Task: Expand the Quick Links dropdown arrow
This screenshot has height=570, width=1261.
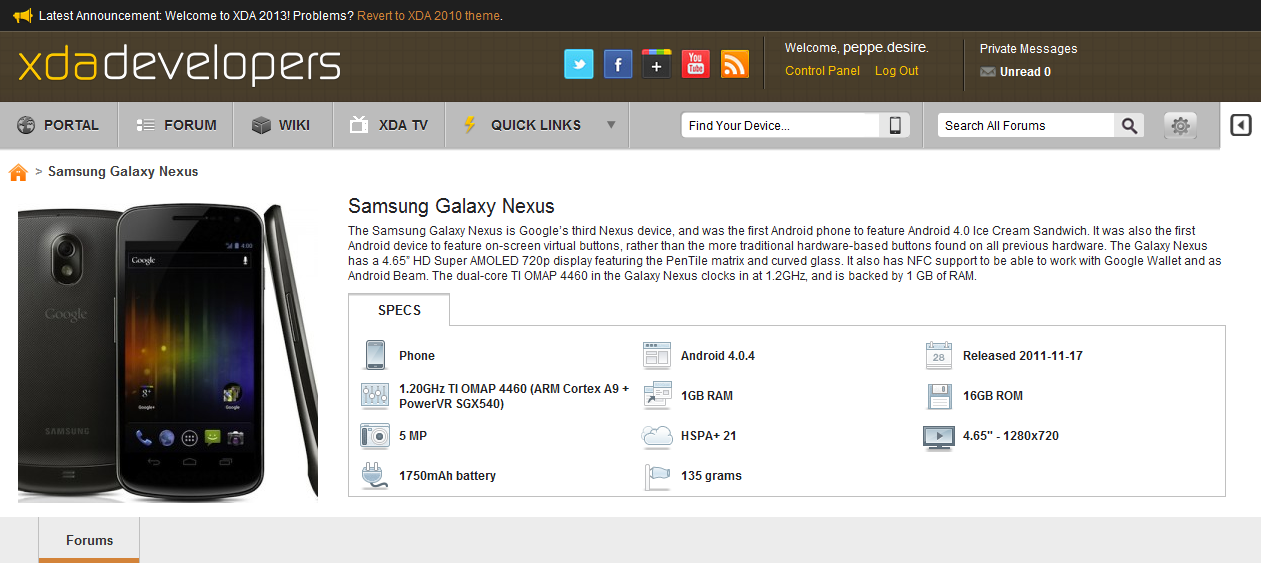Action: [x=611, y=125]
